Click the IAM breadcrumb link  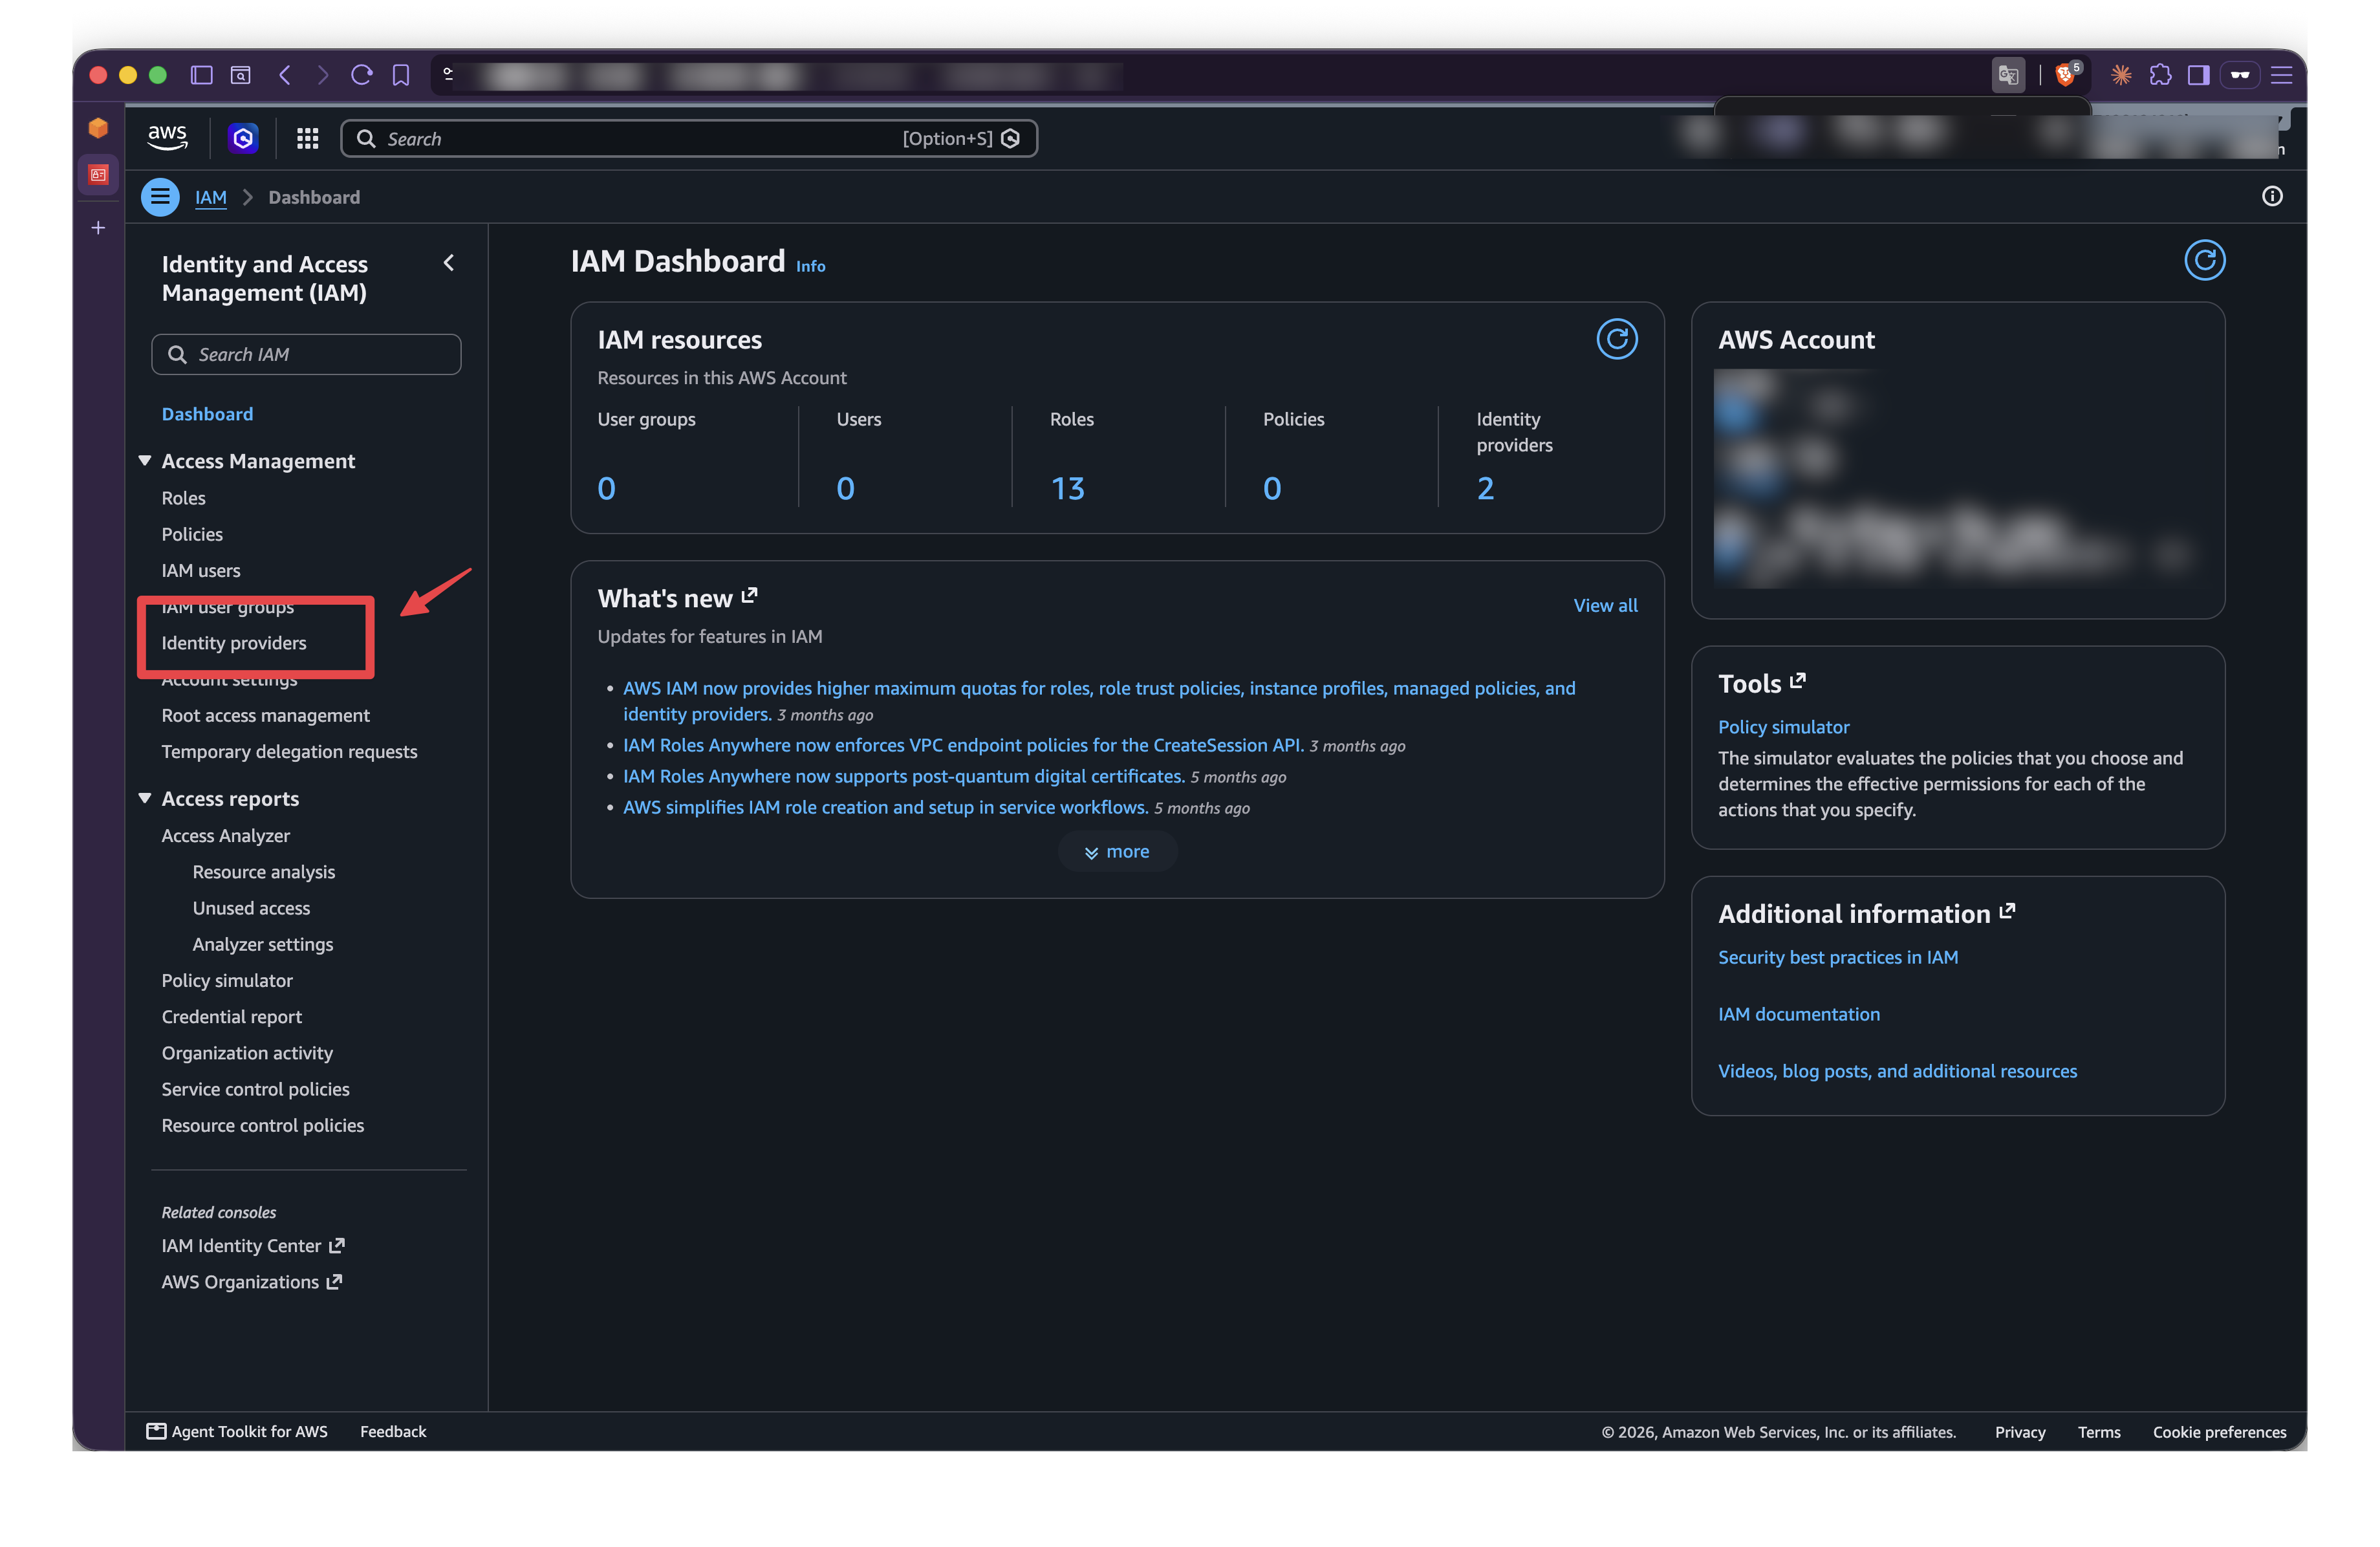point(210,198)
